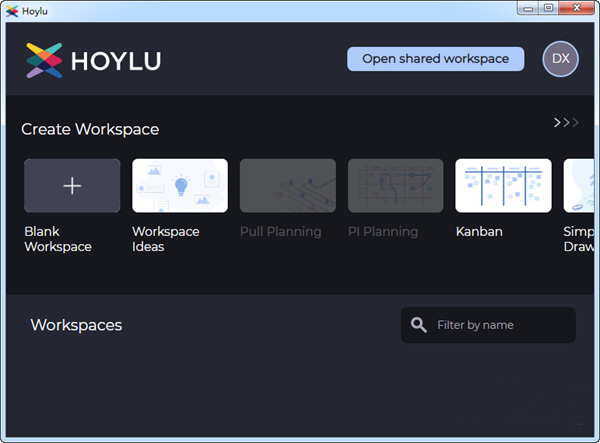Viewport: 600px width, 443px height.
Task: Click the Filter by name input field
Action: (x=488, y=325)
